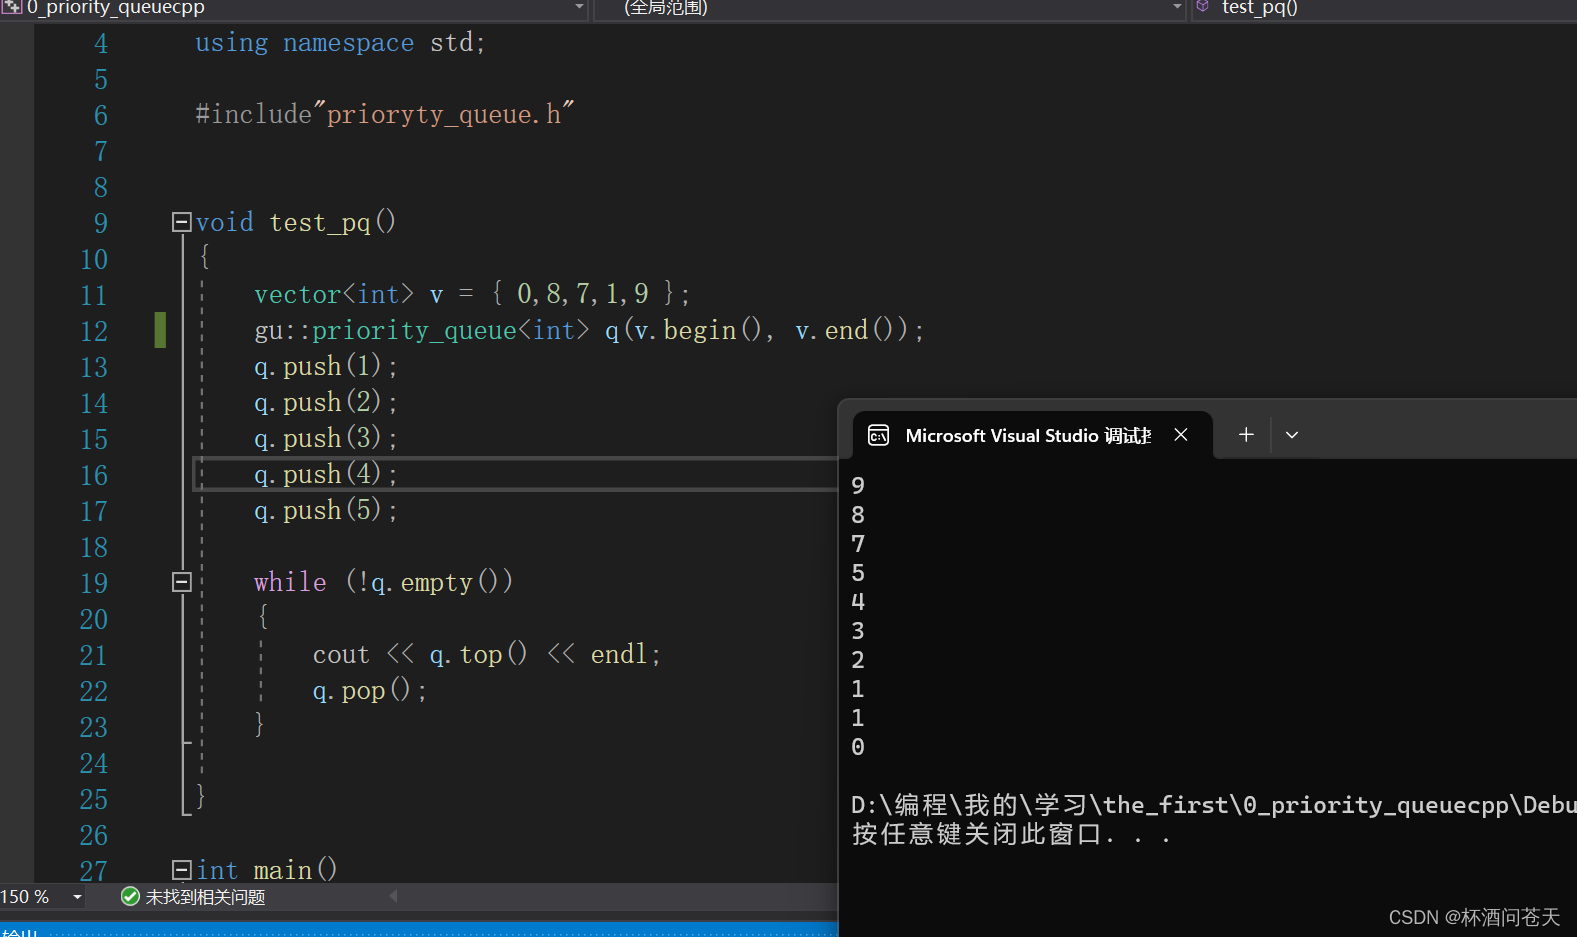This screenshot has width=1577, height=937.
Task: Click the 按任意键关闭此窗口 console message
Action: tap(1011, 834)
